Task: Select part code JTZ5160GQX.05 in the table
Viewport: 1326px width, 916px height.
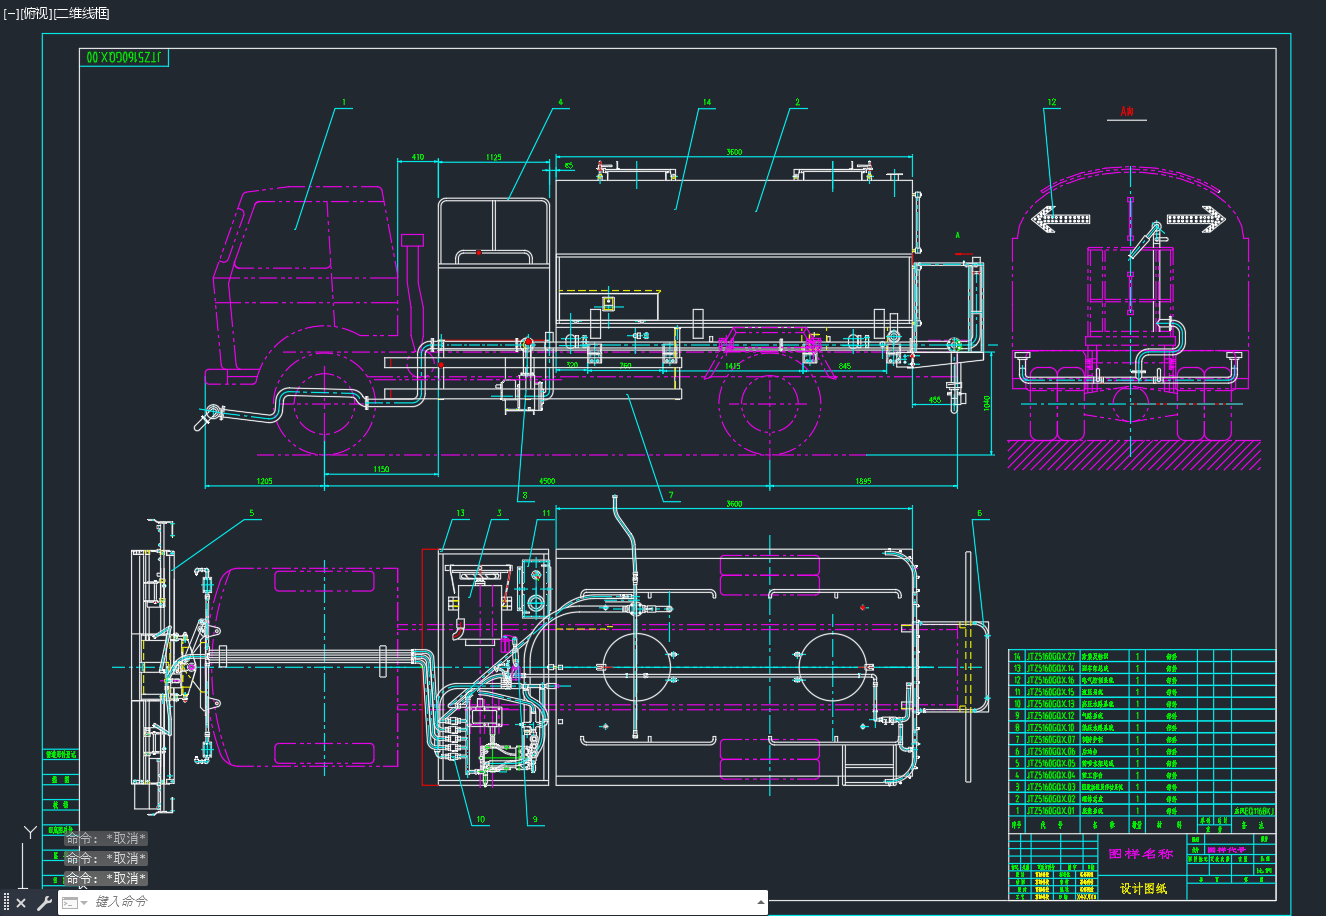Action: pos(1051,763)
